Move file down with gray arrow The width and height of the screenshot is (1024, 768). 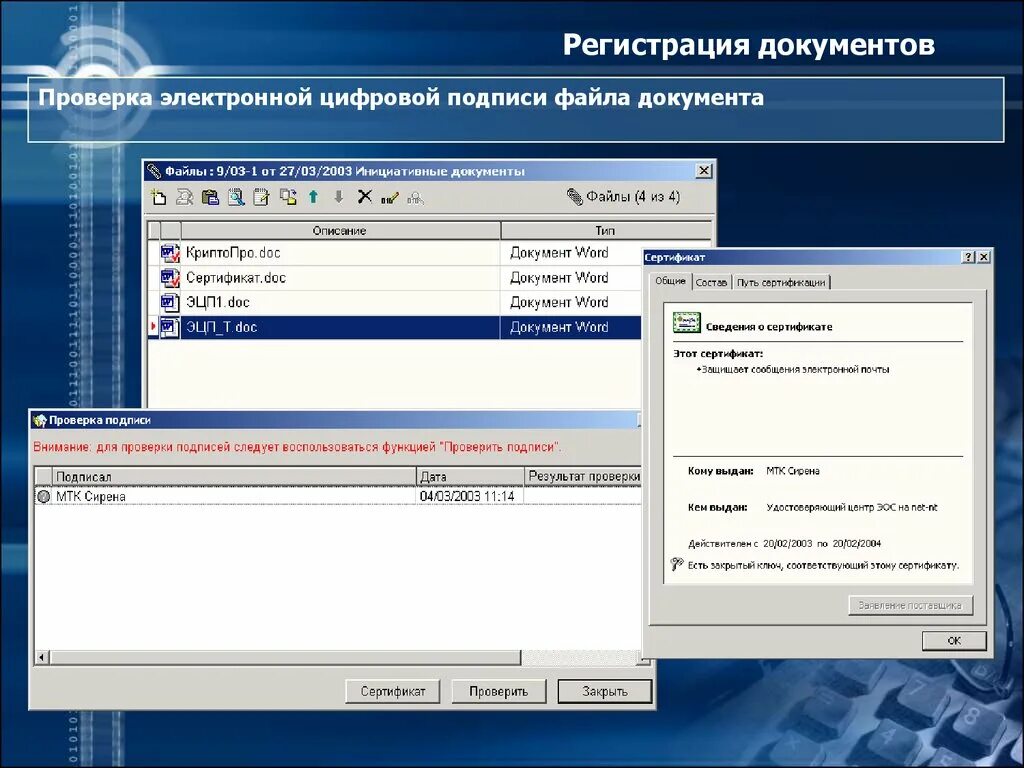click(x=338, y=197)
